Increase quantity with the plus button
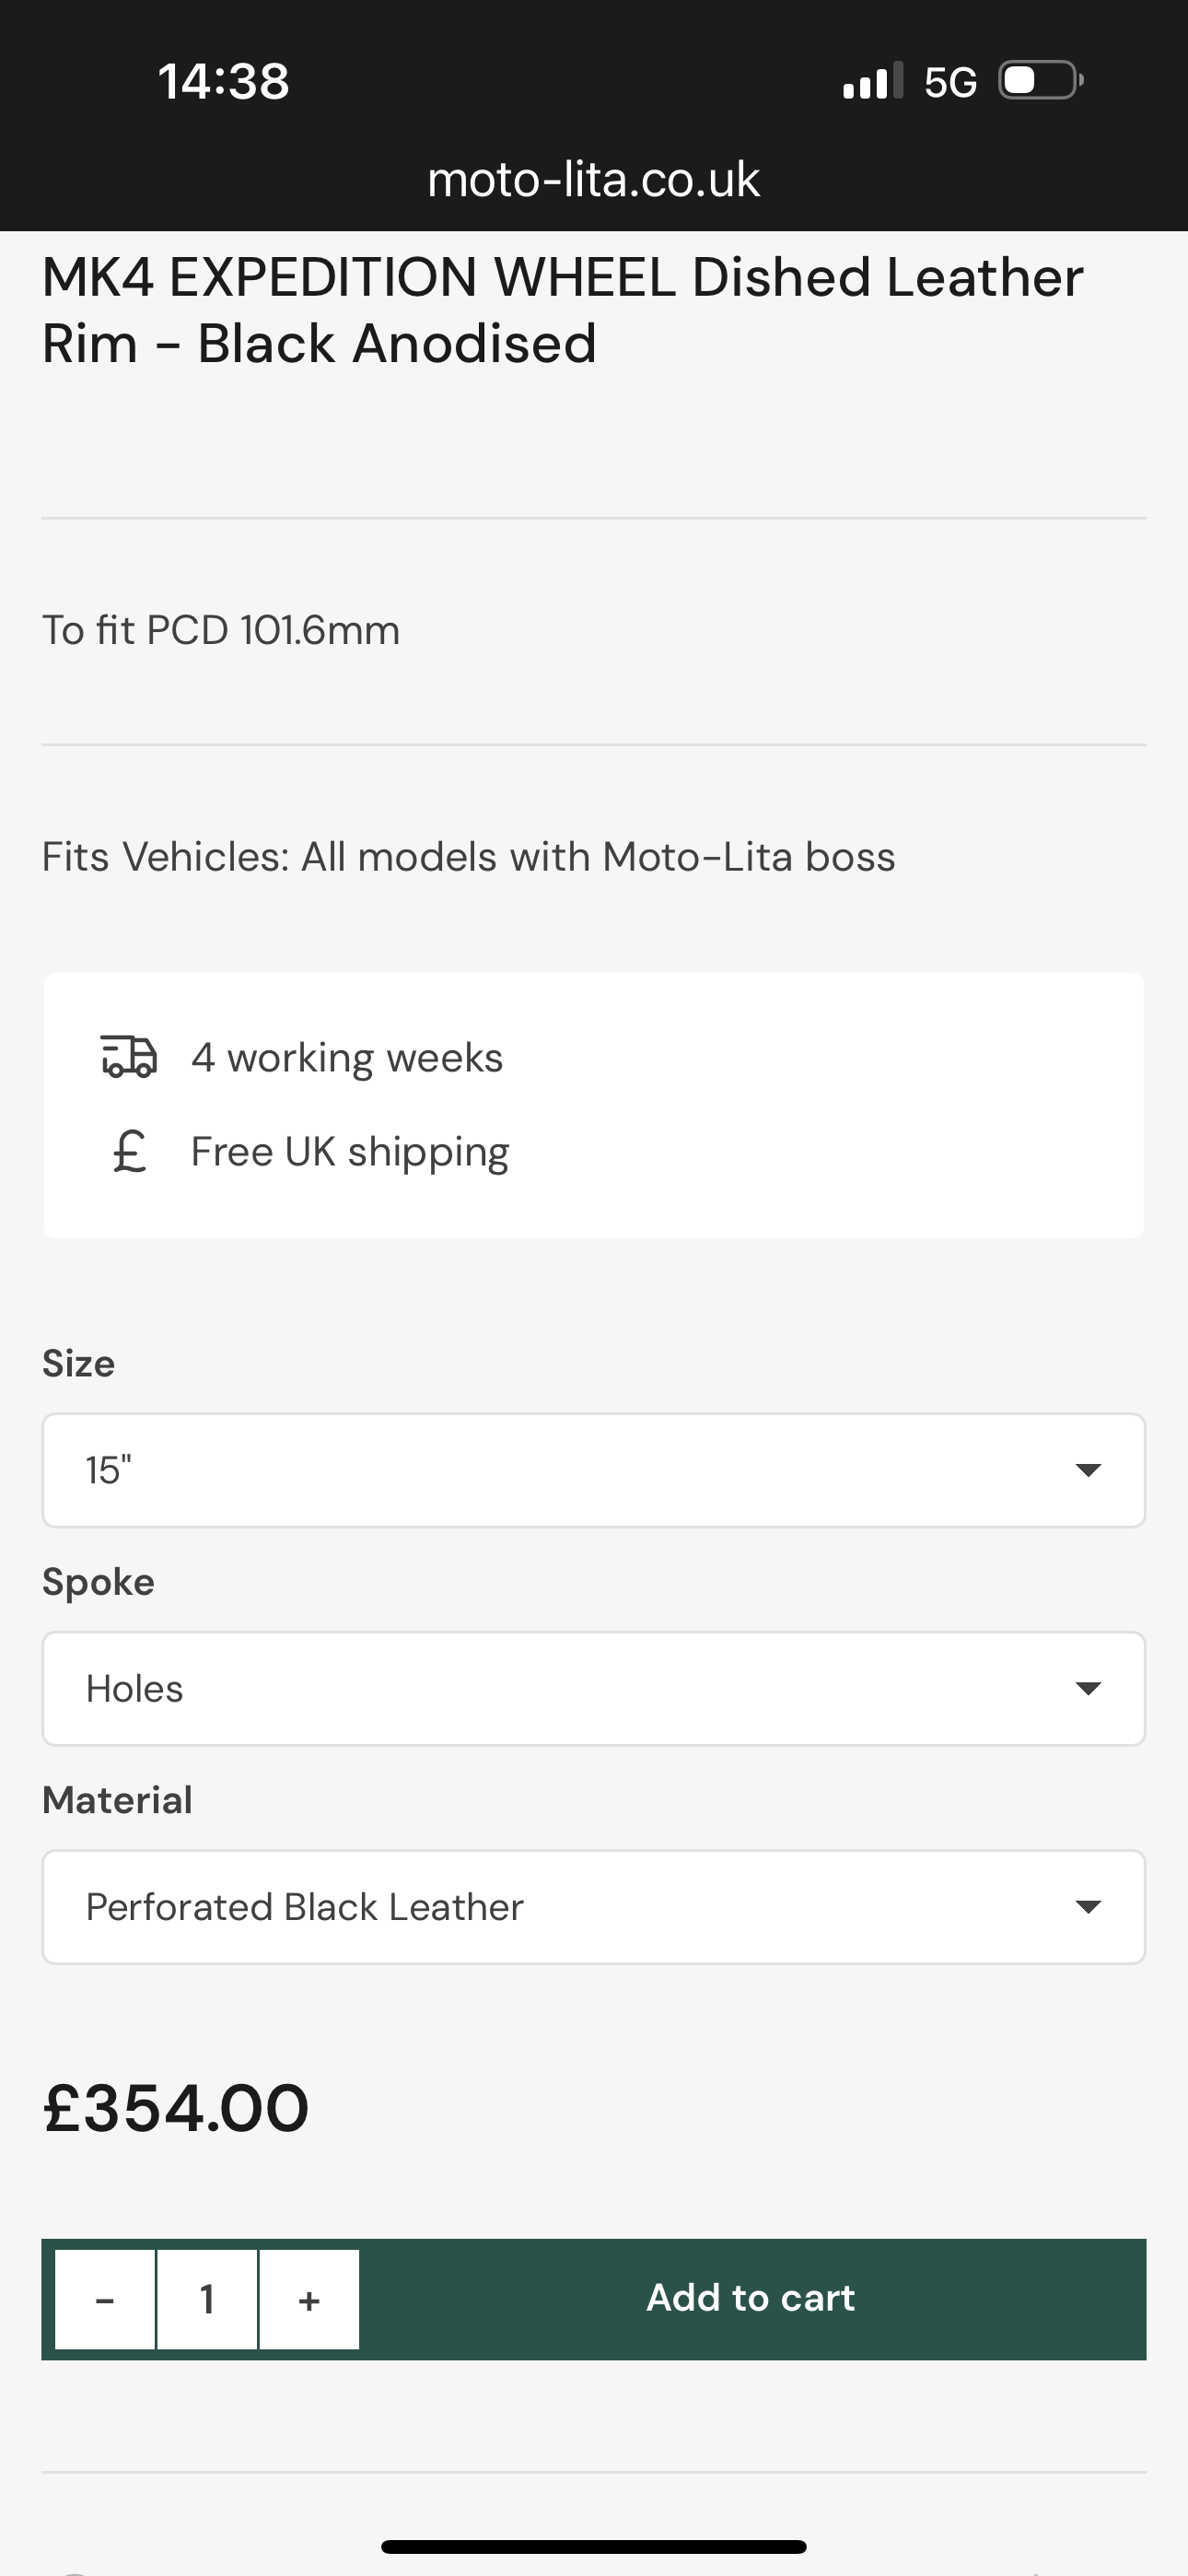1188x2576 pixels. (x=309, y=2299)
